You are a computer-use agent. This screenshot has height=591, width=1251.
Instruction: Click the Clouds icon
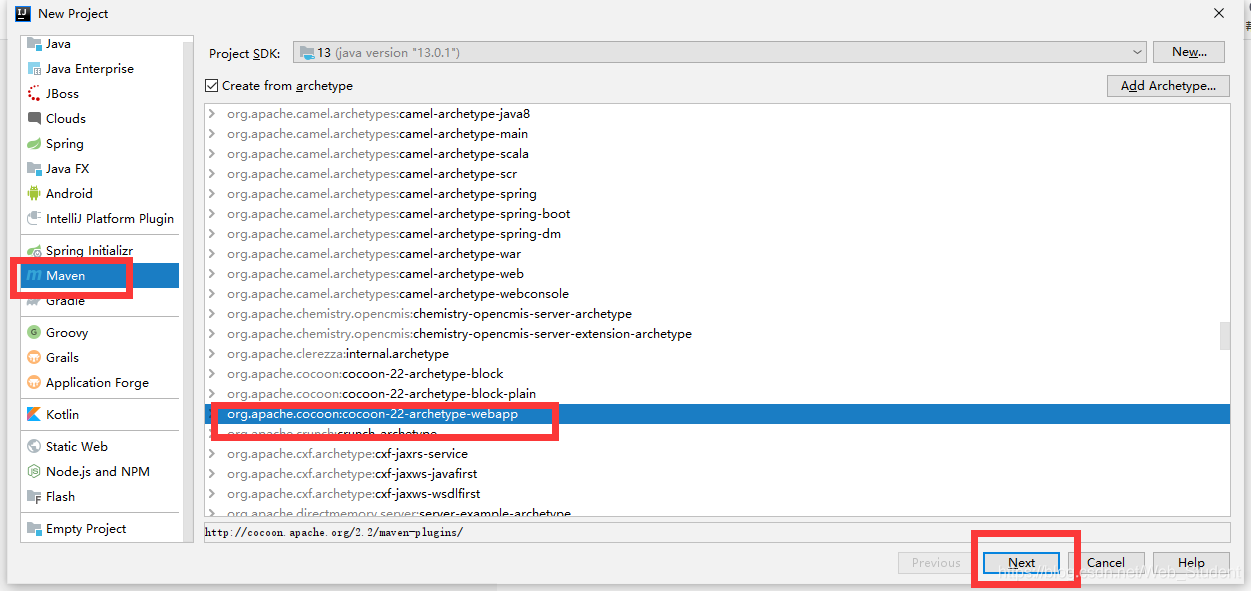click(x=34, y=119)
